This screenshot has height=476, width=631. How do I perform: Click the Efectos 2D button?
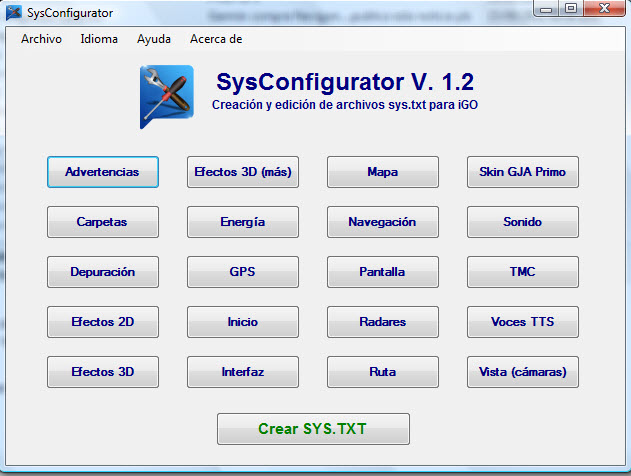103,322
